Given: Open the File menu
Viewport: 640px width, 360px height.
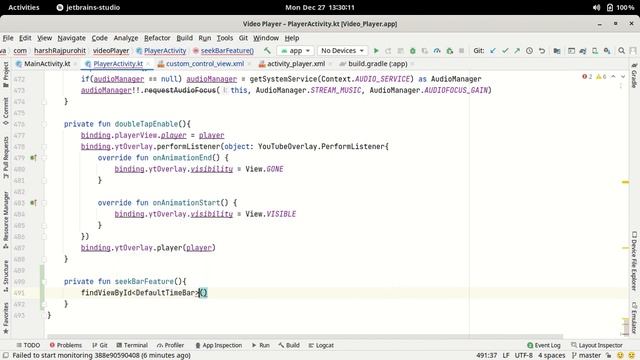Looking at the screenshot, I should pyautogui.click(x=8, y=38).
